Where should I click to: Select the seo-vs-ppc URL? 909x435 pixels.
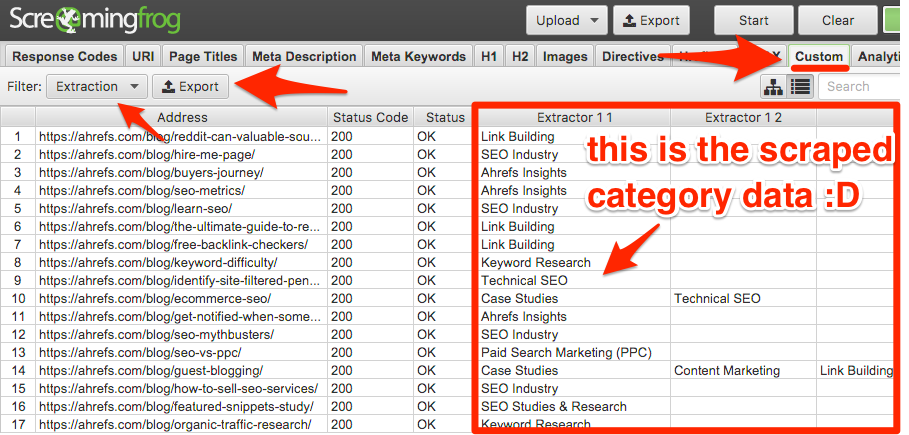(140, 353)
